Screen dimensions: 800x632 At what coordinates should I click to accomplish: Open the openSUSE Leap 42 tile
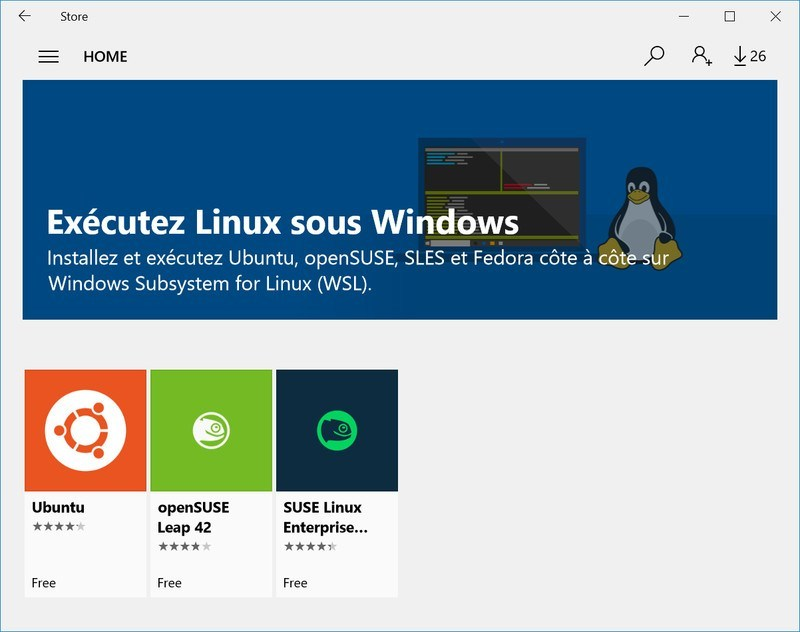211,470
